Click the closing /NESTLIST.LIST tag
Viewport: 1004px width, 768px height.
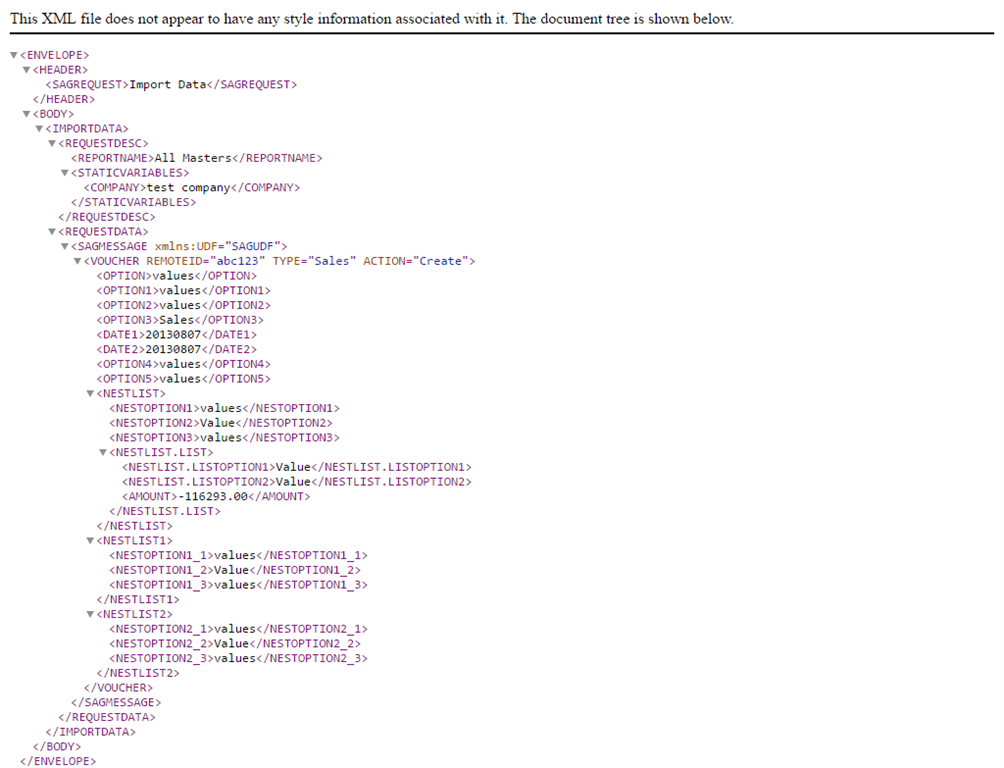coord(165,512)
